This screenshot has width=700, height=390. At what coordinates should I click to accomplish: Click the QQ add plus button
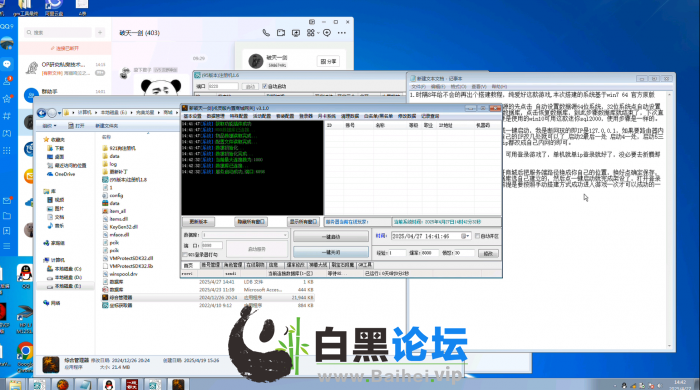pyautogui.click(x=100, y=33)
